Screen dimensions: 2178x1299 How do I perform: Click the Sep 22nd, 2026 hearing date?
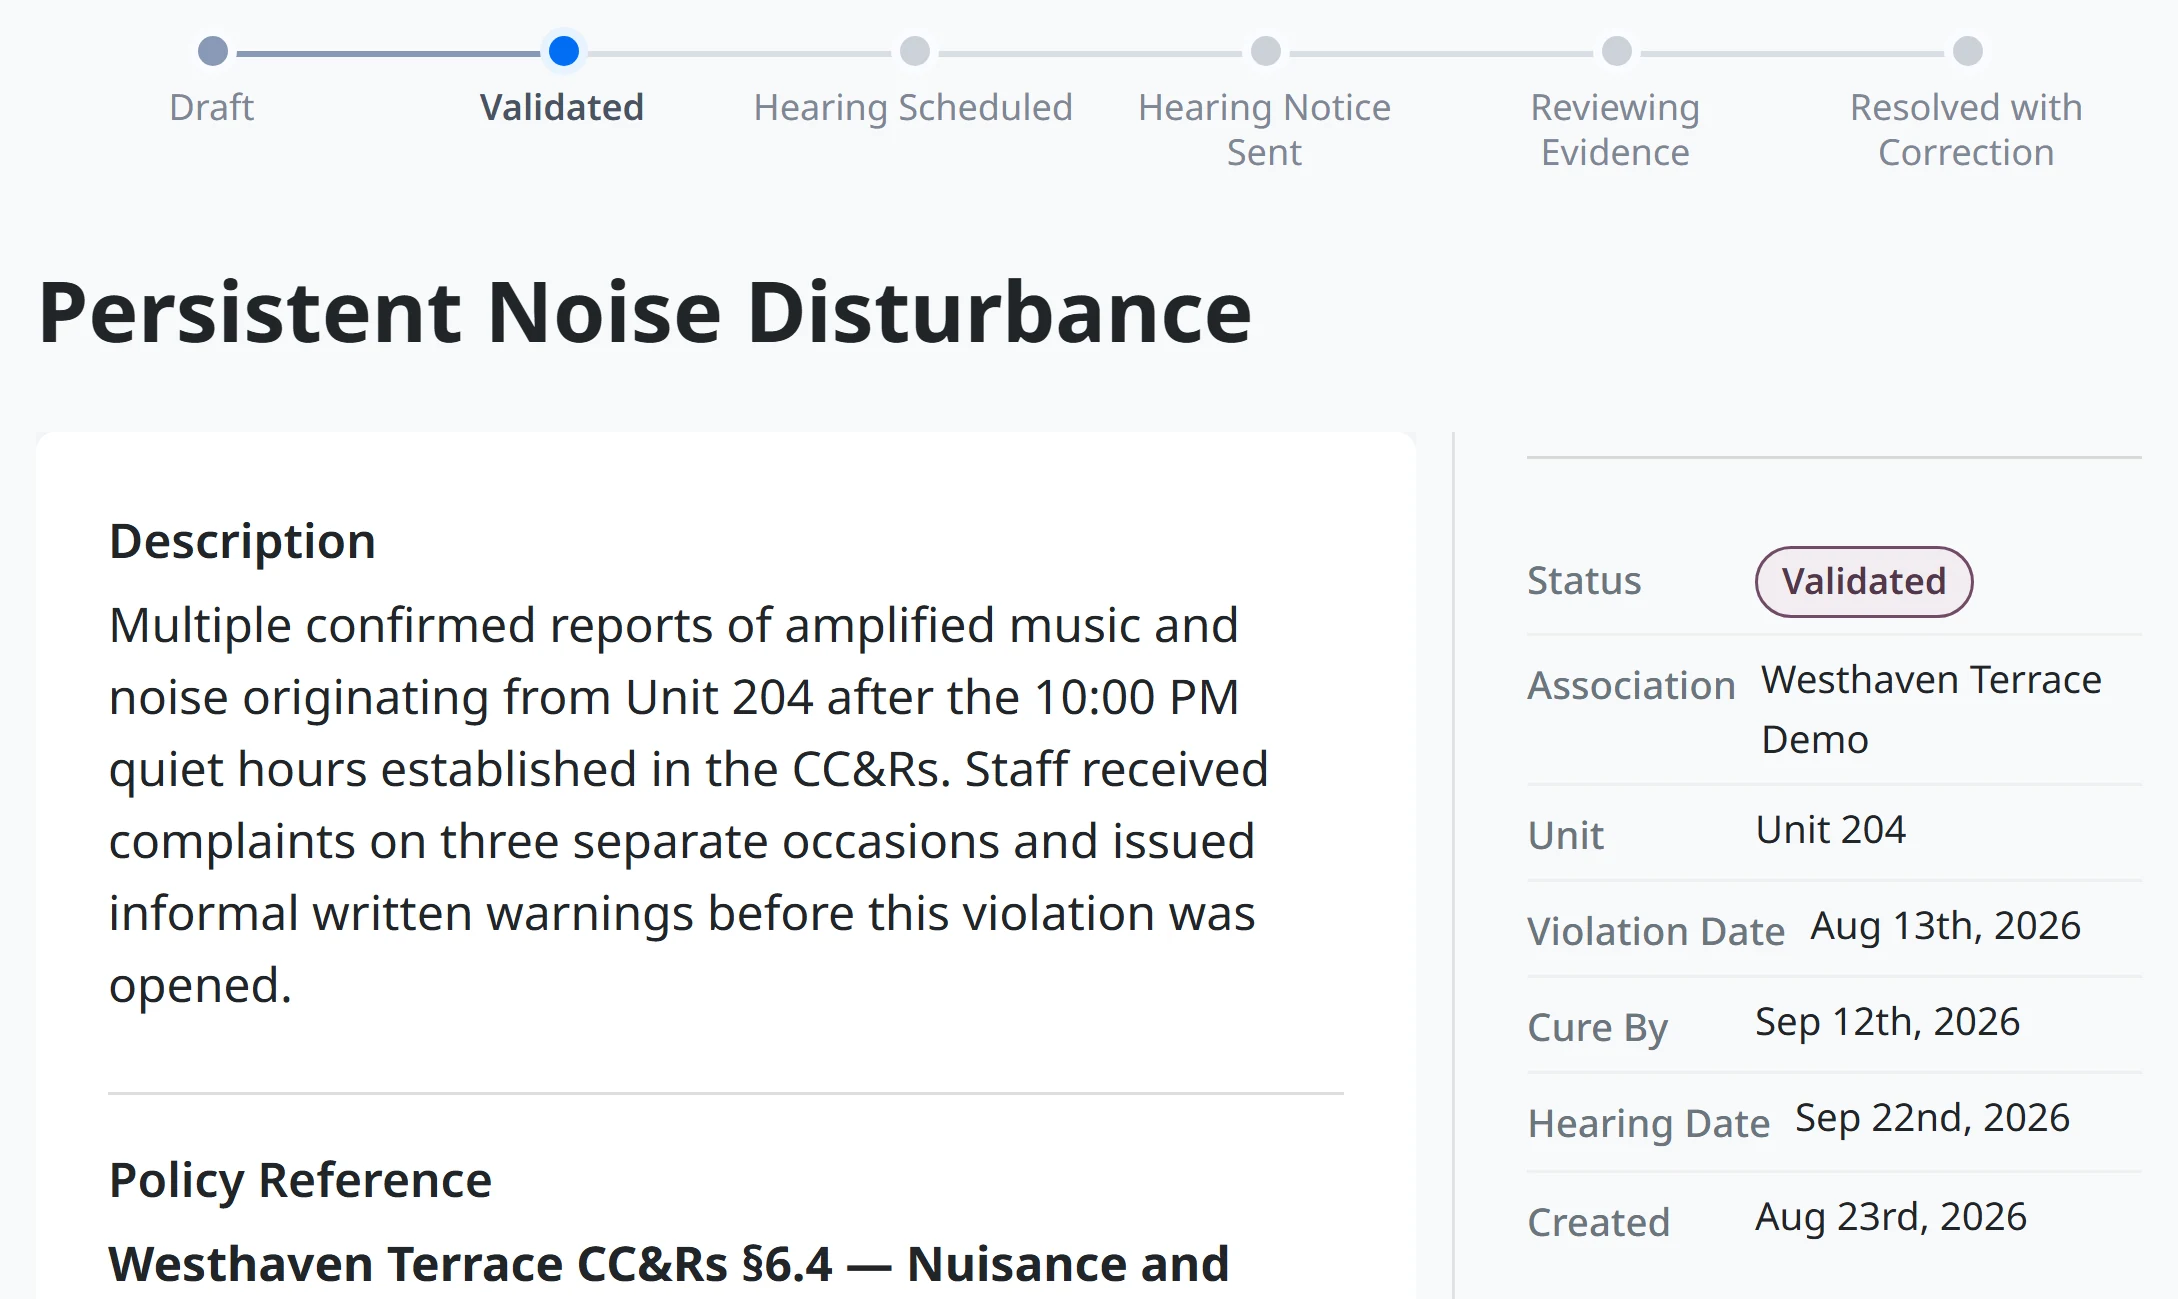pyautogui.click(x=1932, y=1118)
